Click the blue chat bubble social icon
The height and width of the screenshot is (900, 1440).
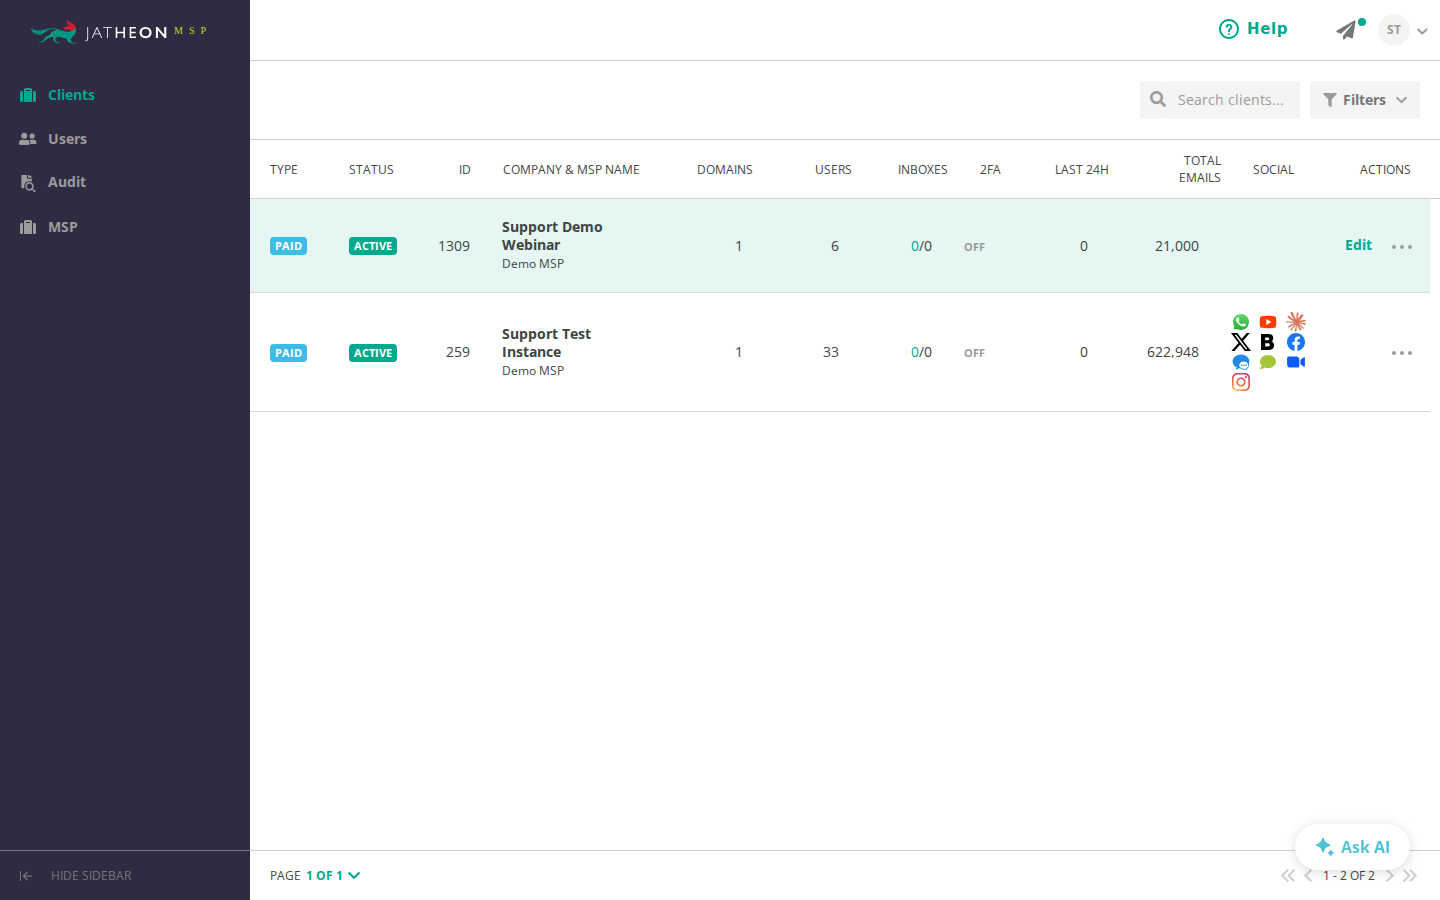(x=1241, y=362)
